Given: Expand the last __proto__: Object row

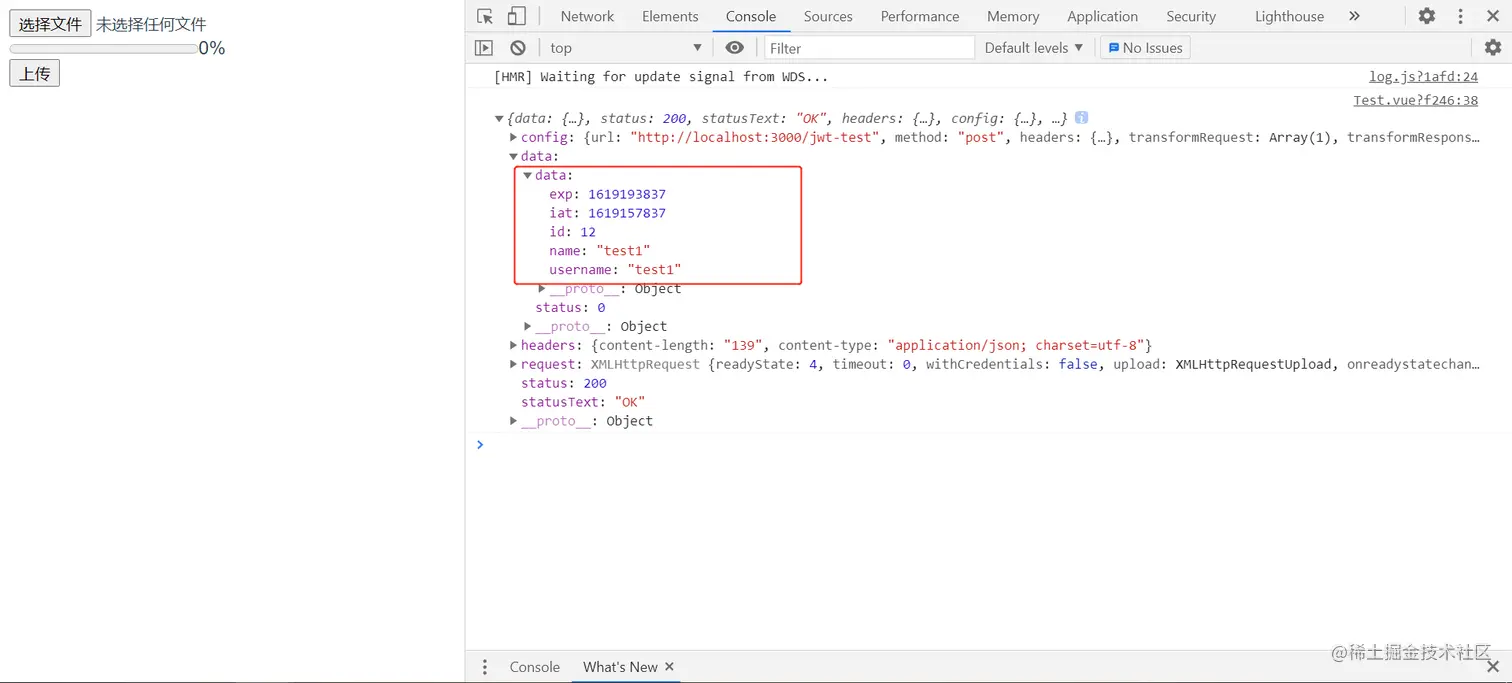Looking at the screenshot, I should [x=513, y=421].
